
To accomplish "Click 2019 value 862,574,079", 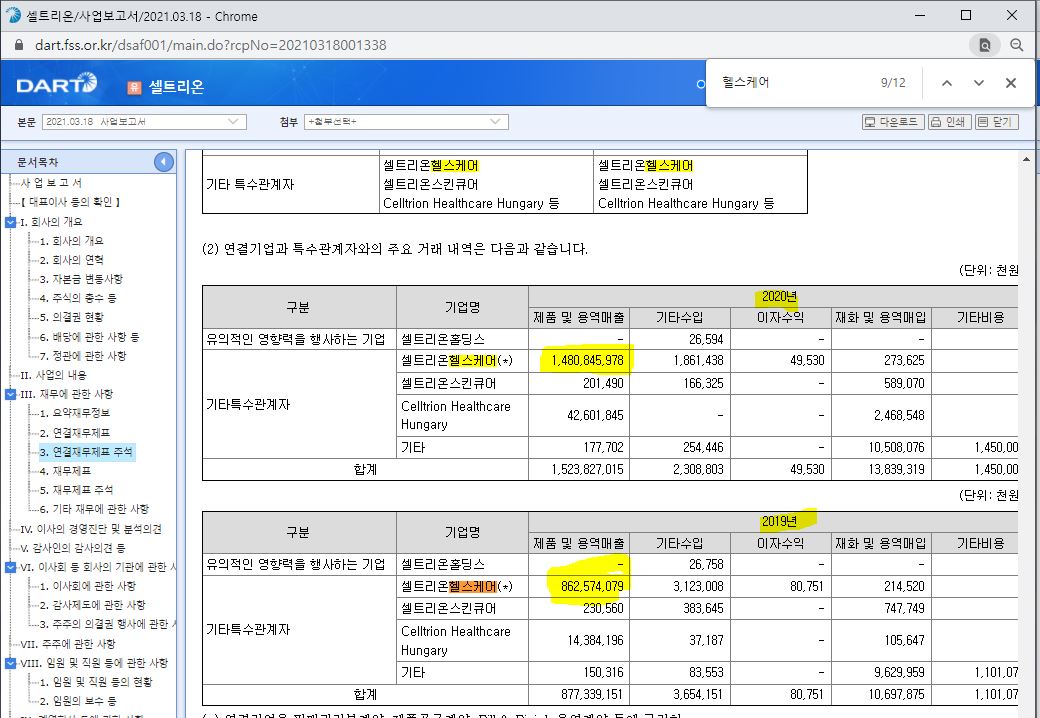I will tap(592, 586).
